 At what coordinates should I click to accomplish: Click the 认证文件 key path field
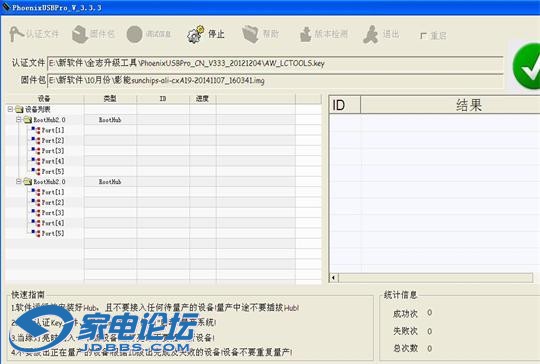coord(275,63)
